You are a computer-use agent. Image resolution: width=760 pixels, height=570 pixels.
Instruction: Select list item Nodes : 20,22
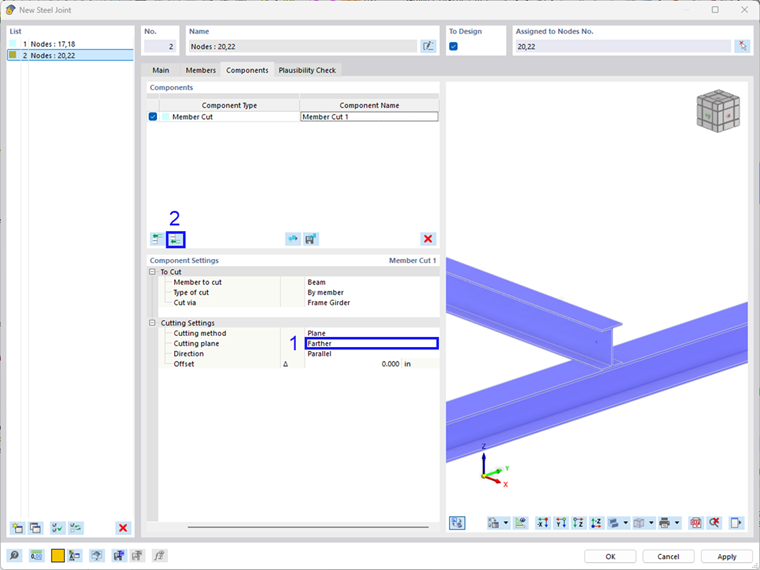pyautogui.click(x=70, y=55)
